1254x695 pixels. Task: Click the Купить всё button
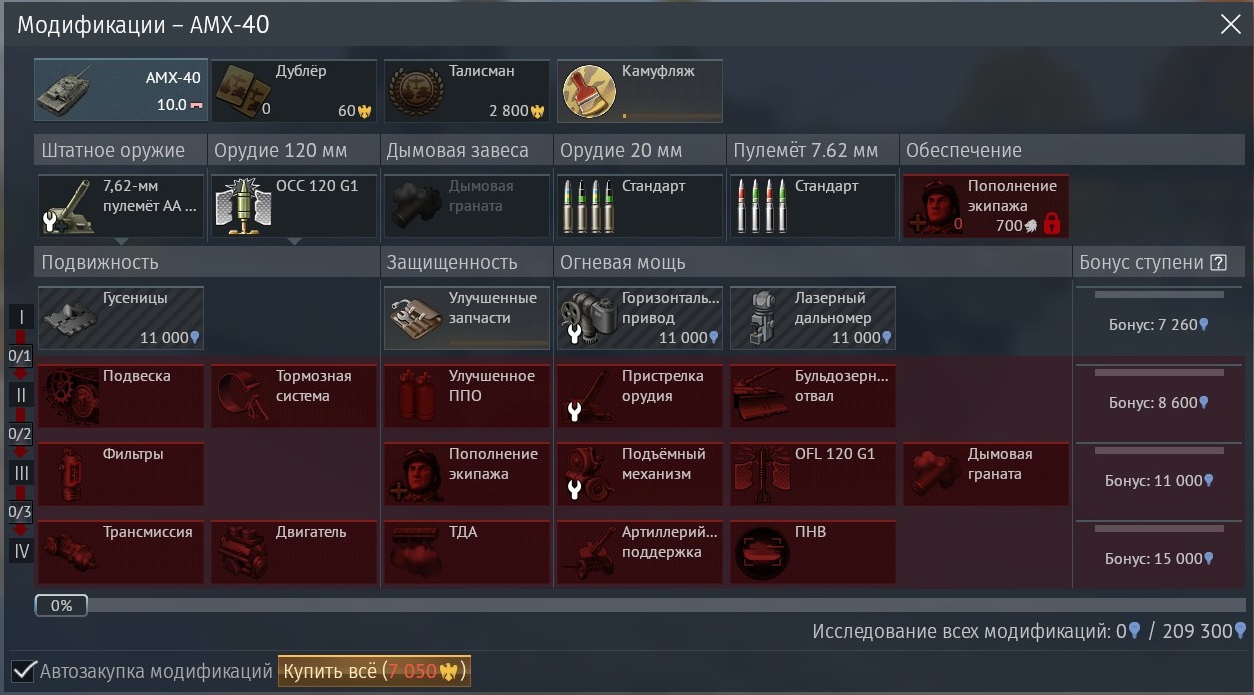click(374, 671)
